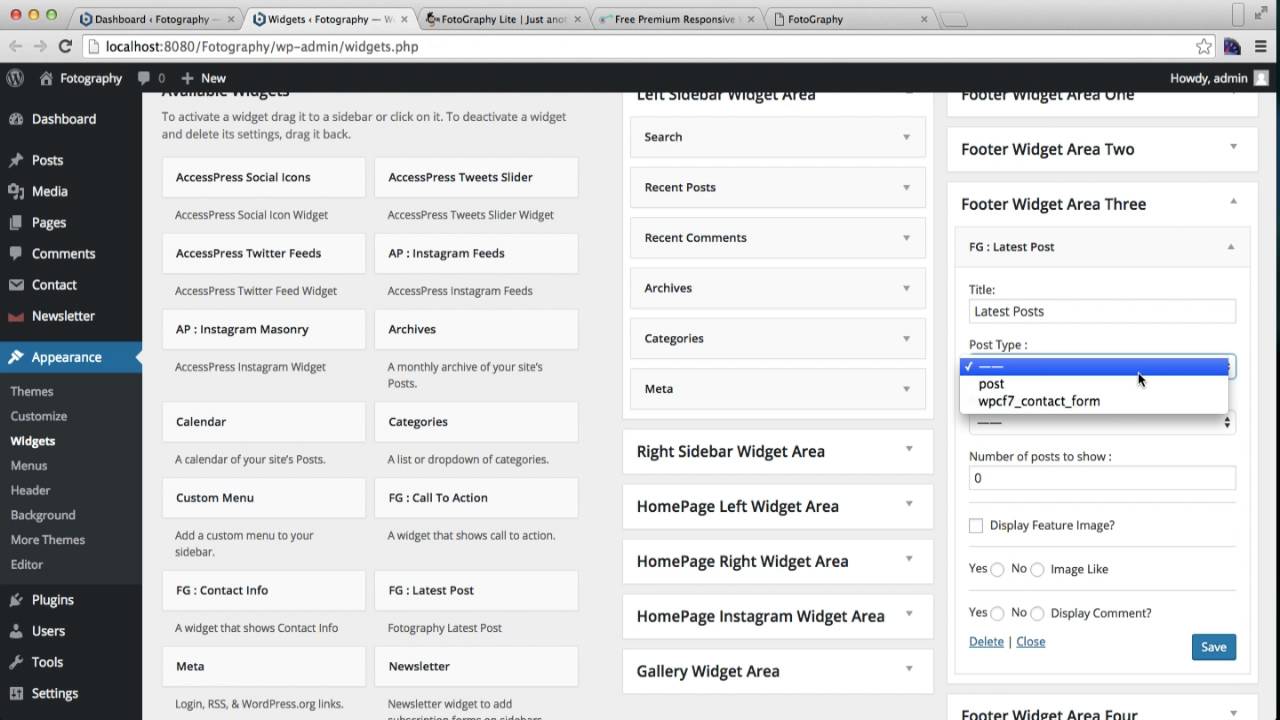Screen dimensions: 1280x720
Task: Reload the page with refresh button
Action: [65, 46]
